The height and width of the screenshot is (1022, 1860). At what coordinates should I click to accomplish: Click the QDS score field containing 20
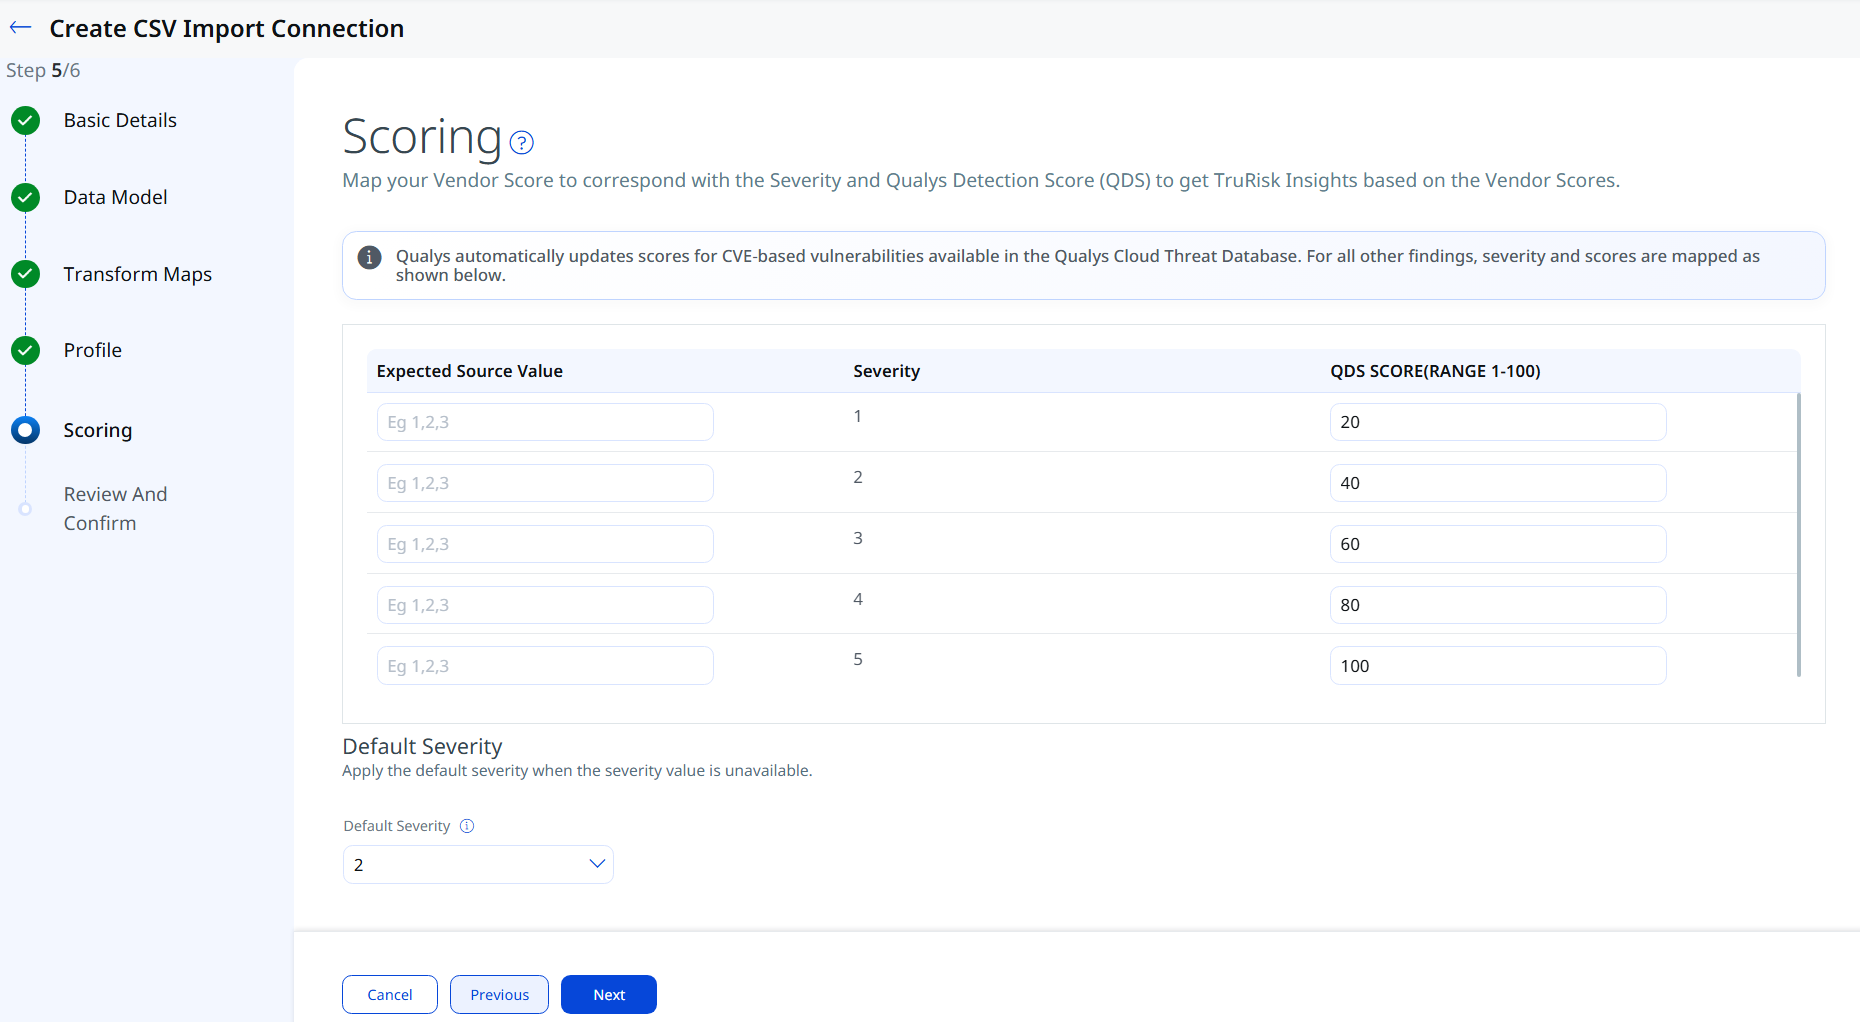click(1498, 422)
